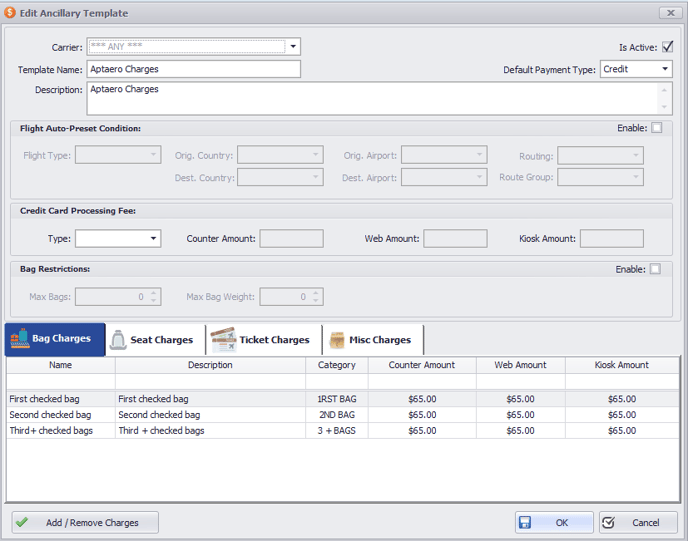This screenshot has height=541, width=688.
Task: Click the Description column filter row cell
Action: [210, 381]
